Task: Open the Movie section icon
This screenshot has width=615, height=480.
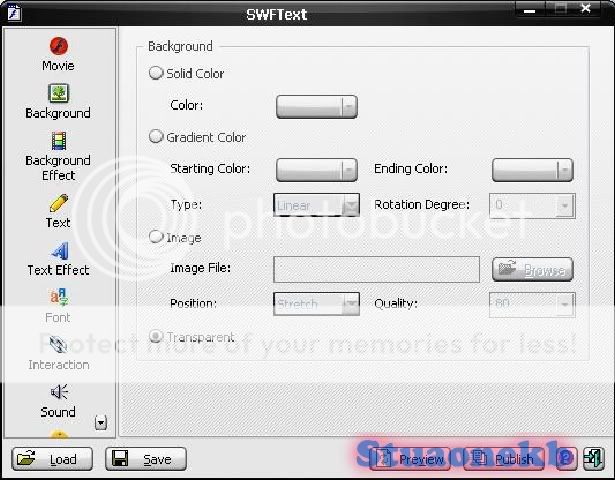Action: [x=59, y=46]
